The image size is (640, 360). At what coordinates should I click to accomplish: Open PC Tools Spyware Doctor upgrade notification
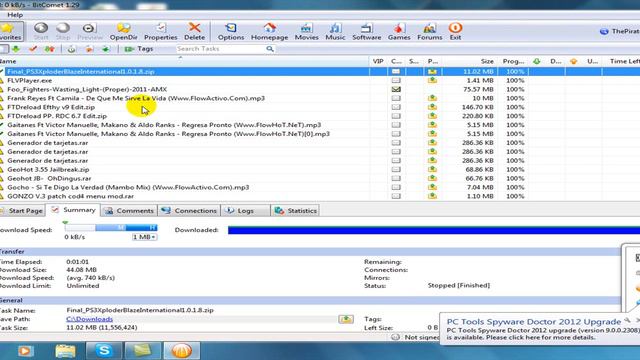tap(541, 329)
